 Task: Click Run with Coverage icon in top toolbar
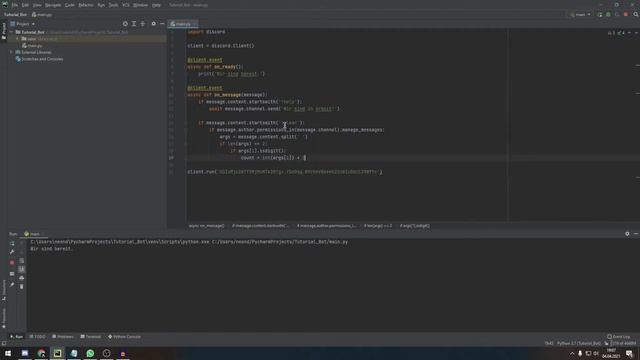617,15
